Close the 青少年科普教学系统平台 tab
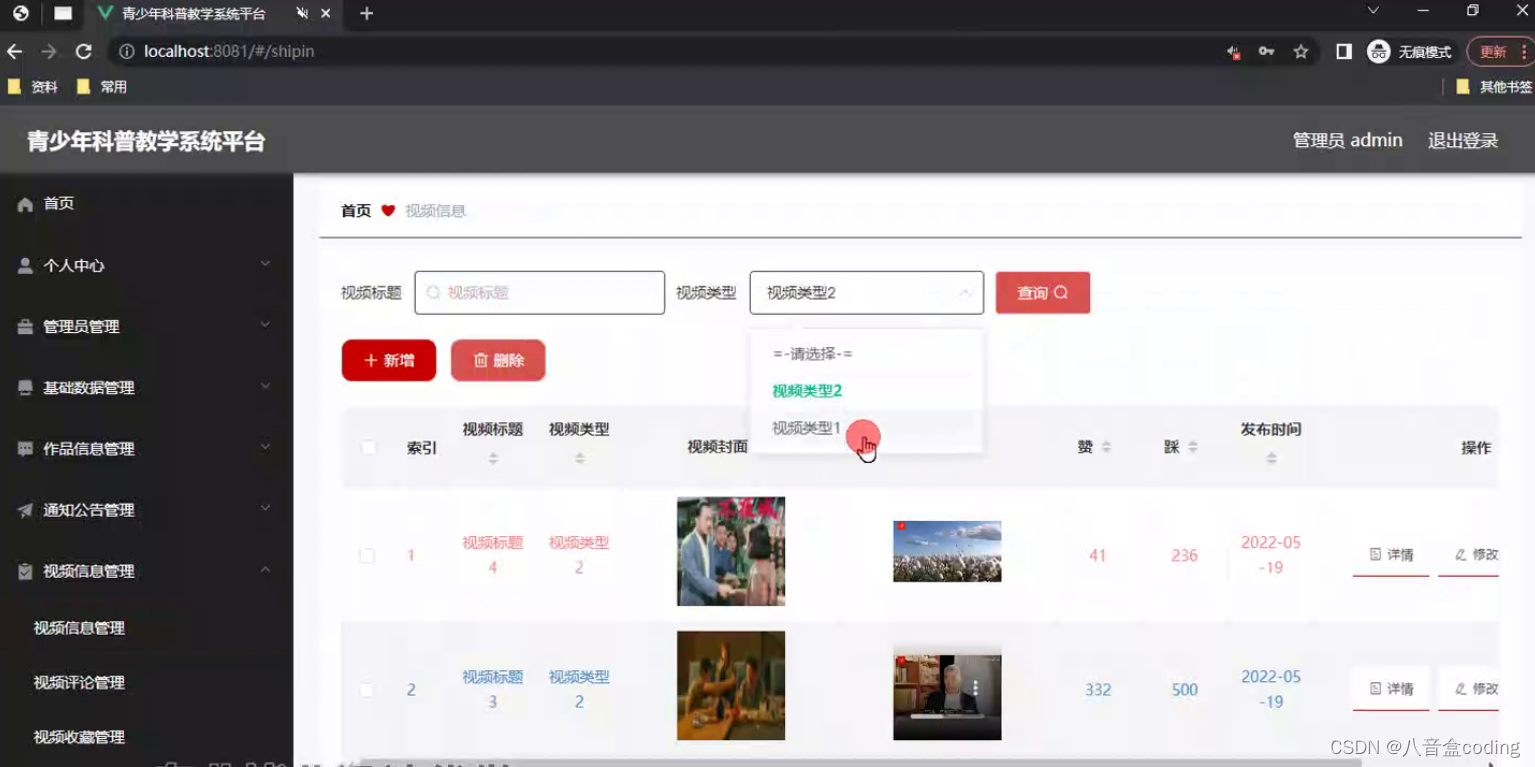Viewport: 1535px width, 767px height. (x=326, y=14)
